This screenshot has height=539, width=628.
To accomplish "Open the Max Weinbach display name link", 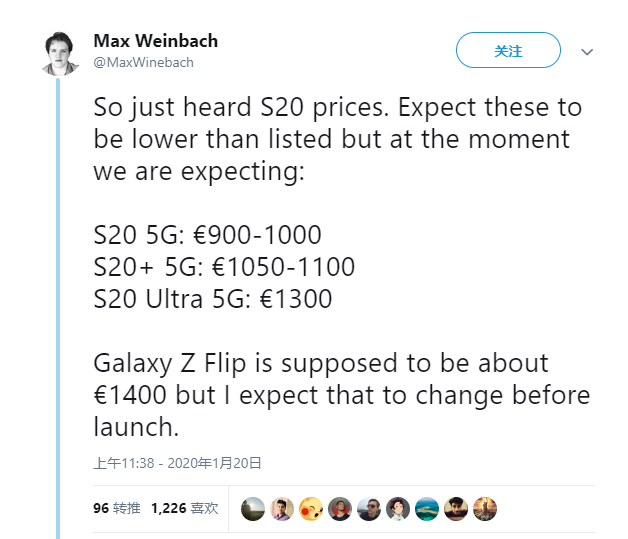I will 155,41.
